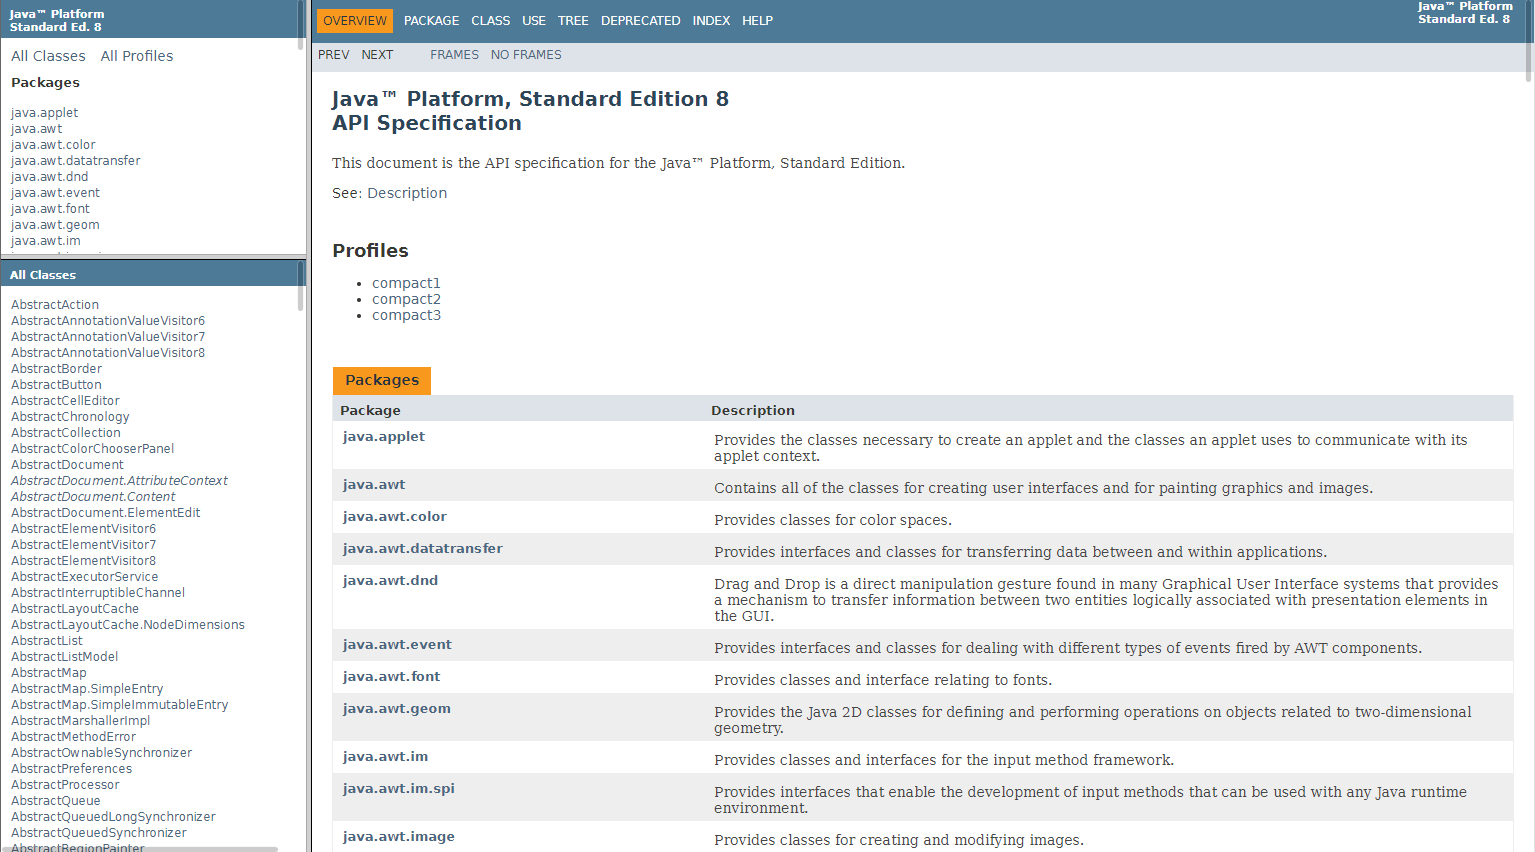
Task: Click the NO FRAMES link
Action: point(526,55)
